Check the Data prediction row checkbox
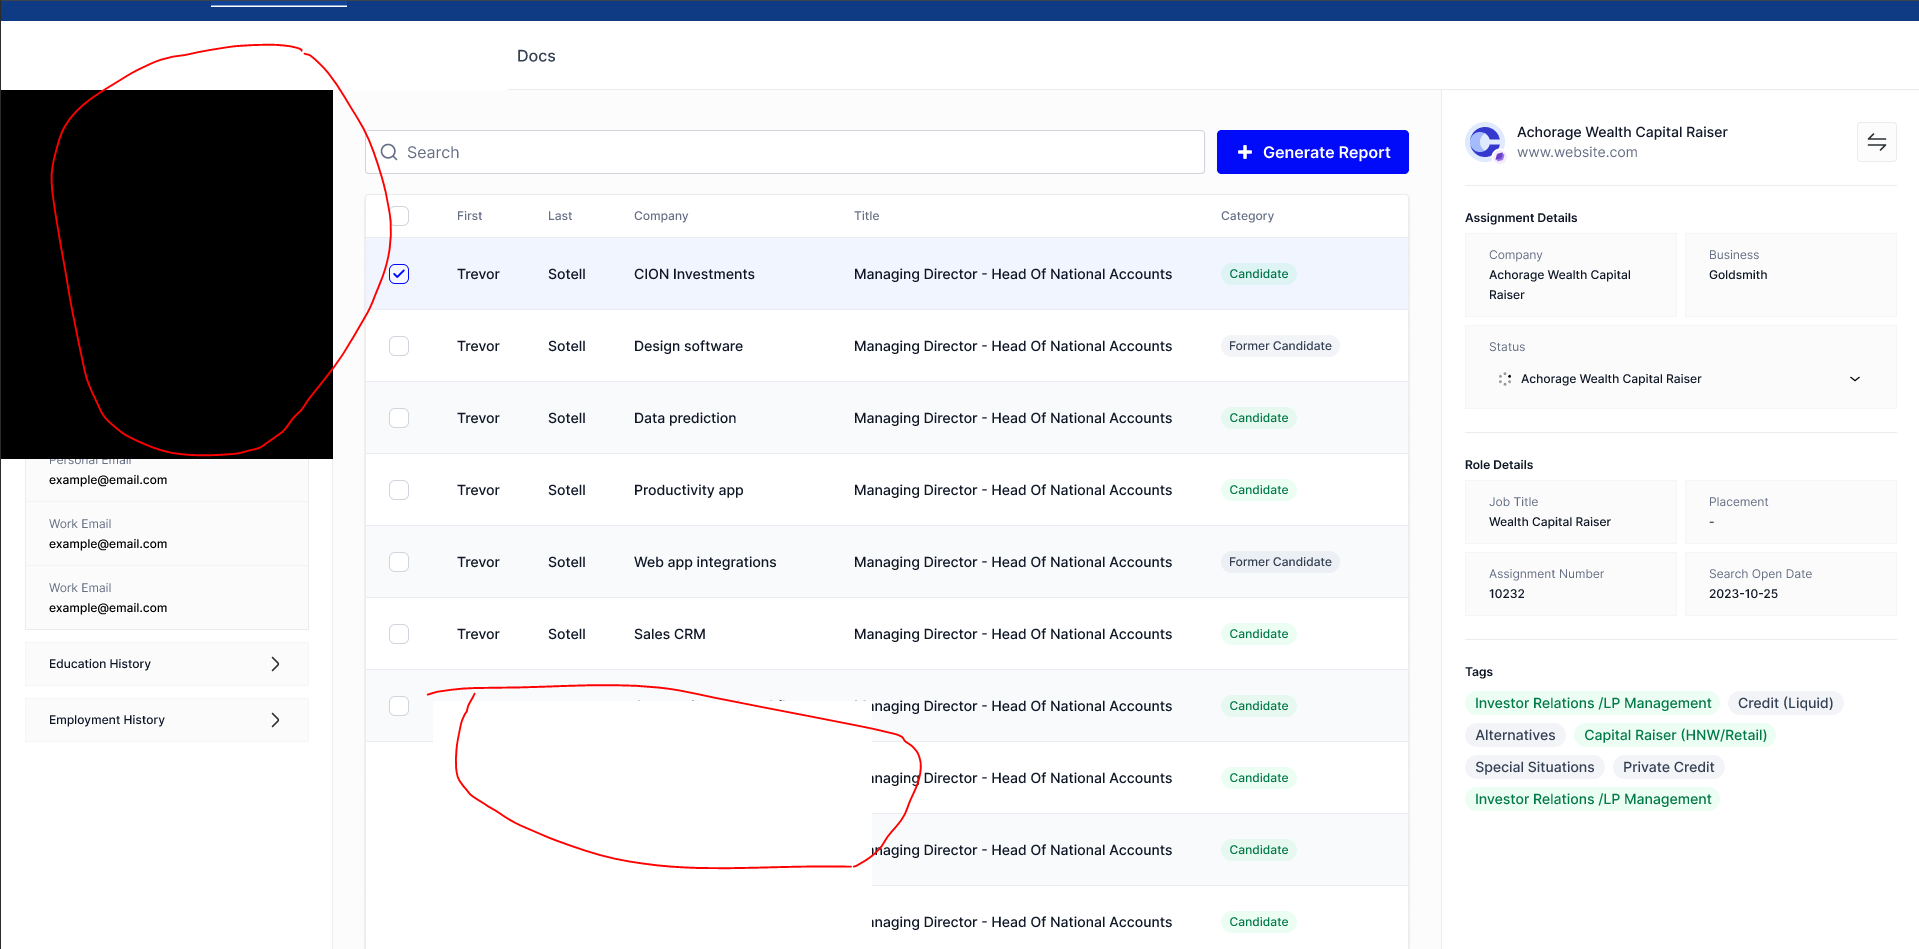This screenshot has height=949, width=1919. coord(399,418)
